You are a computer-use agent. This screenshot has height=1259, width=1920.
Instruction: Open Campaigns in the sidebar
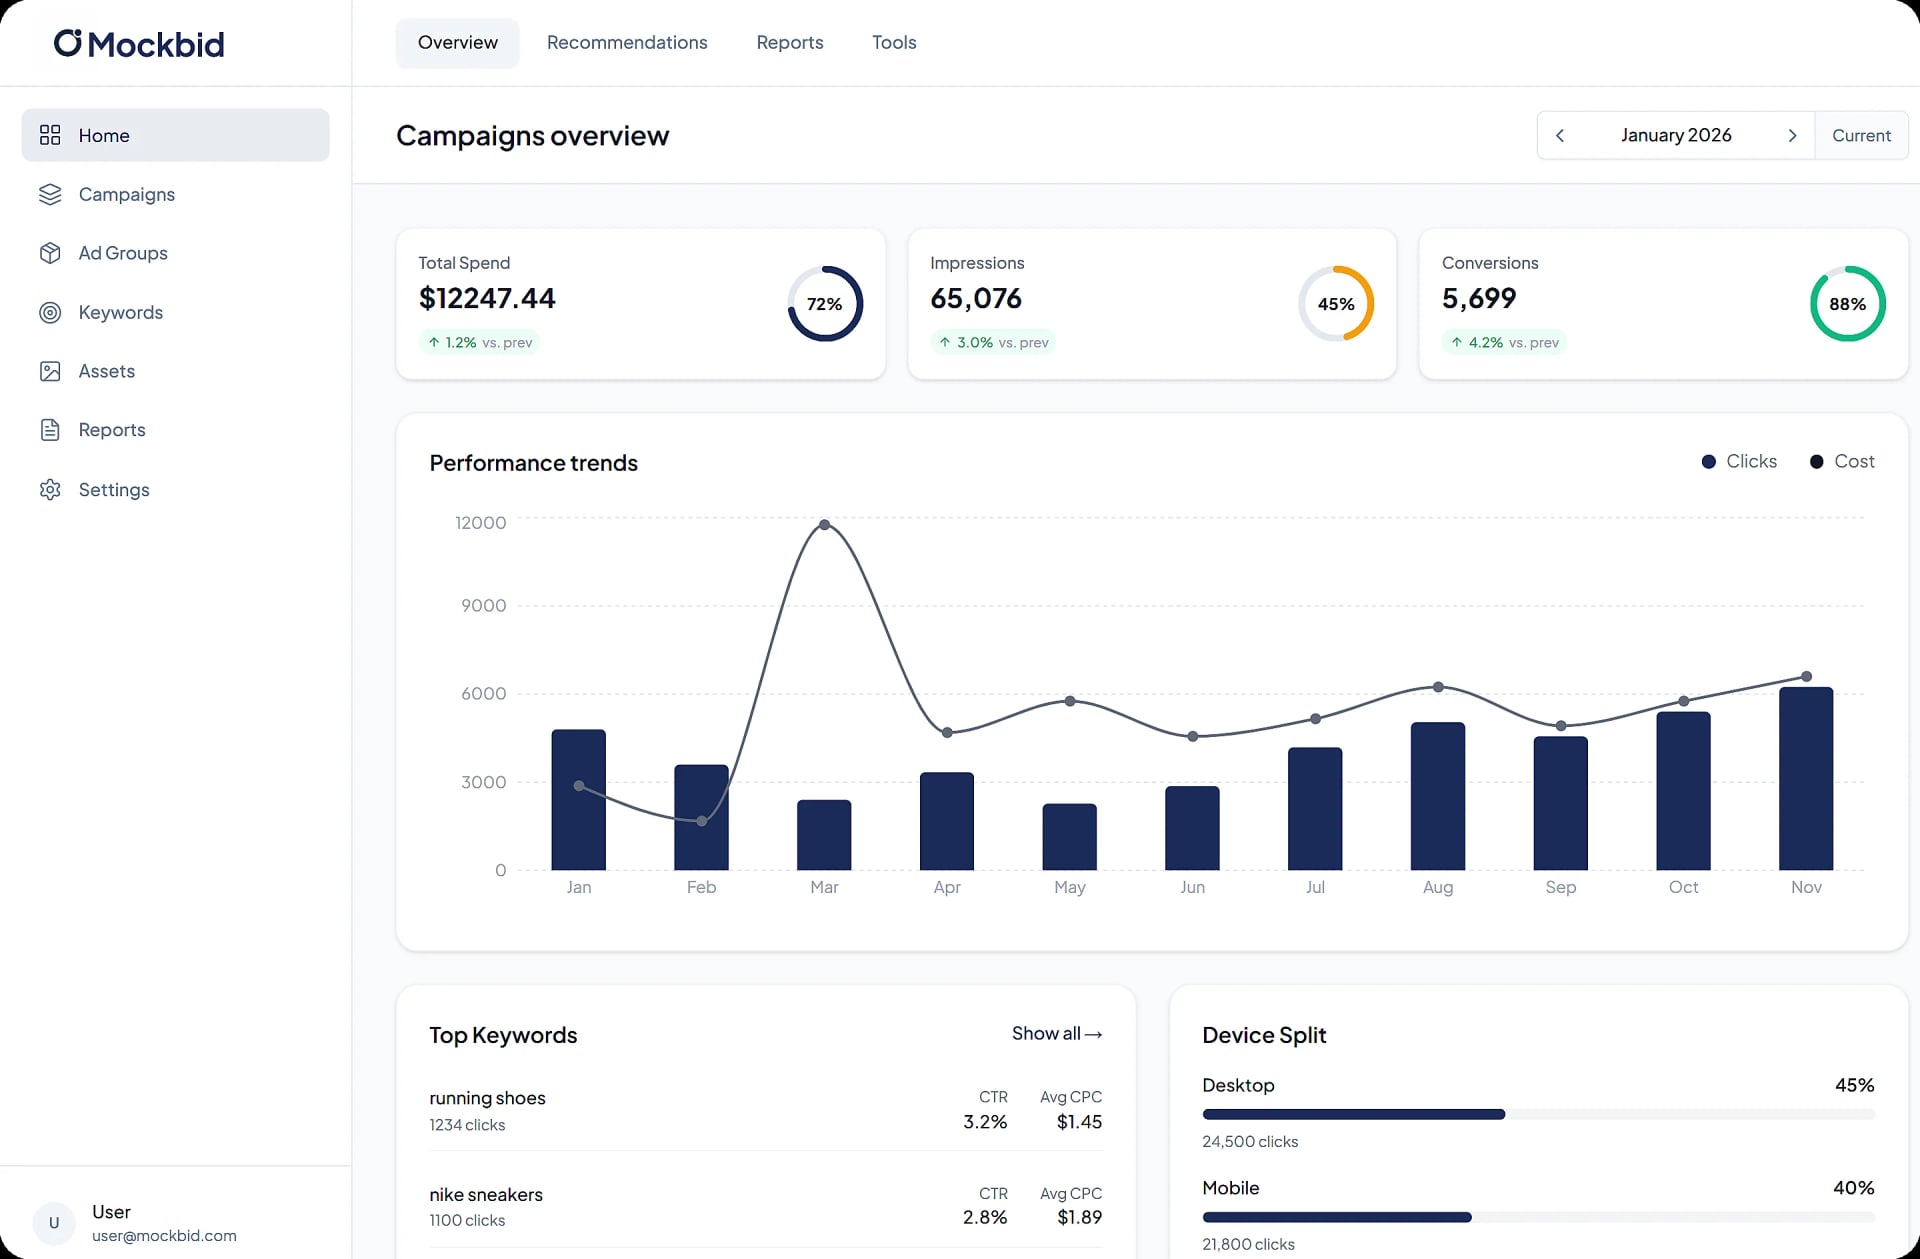(175, 194)
